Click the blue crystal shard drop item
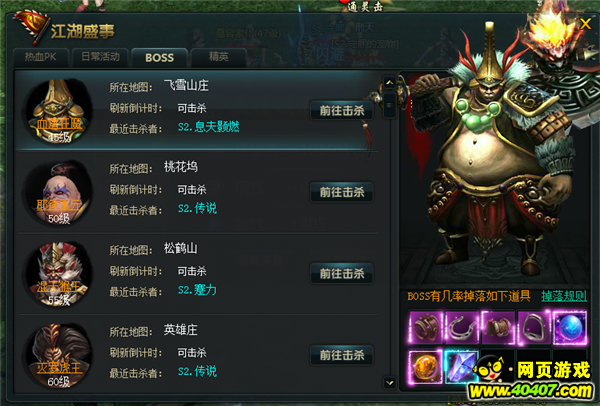 pos(461,366)
